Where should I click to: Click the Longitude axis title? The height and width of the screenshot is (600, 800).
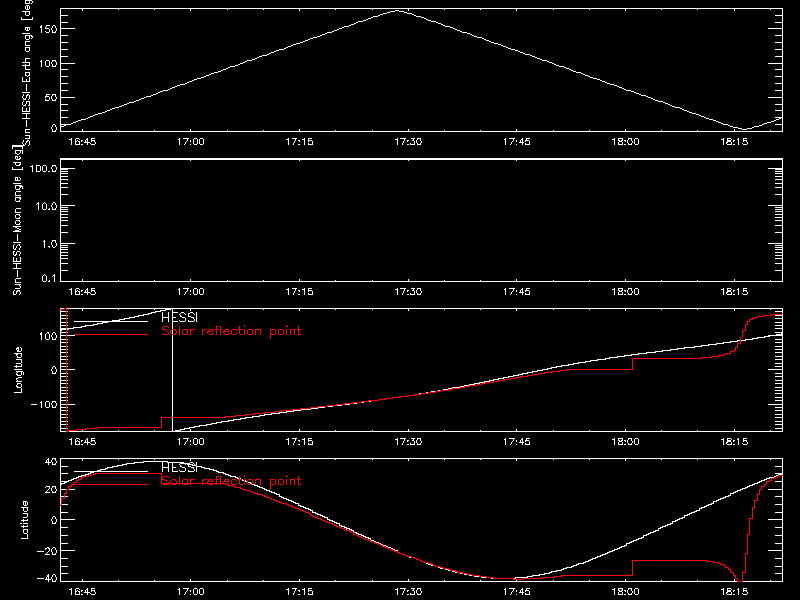coord(18,370)
